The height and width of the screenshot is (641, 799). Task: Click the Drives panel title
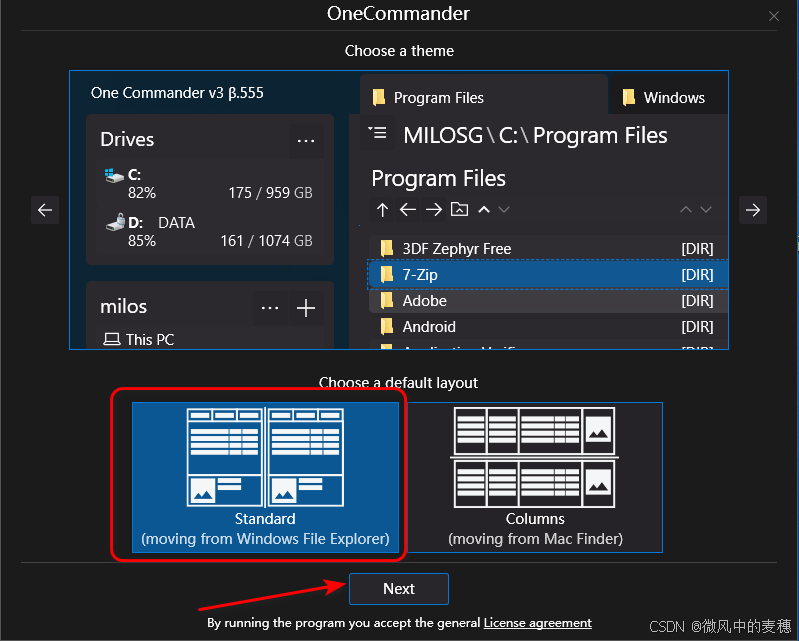click(x=127, y=140)
